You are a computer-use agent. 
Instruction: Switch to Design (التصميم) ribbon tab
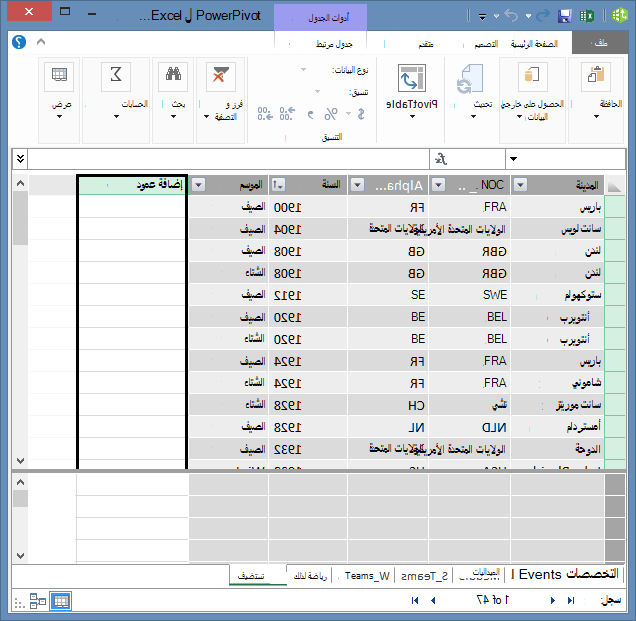tap(486, 44)
